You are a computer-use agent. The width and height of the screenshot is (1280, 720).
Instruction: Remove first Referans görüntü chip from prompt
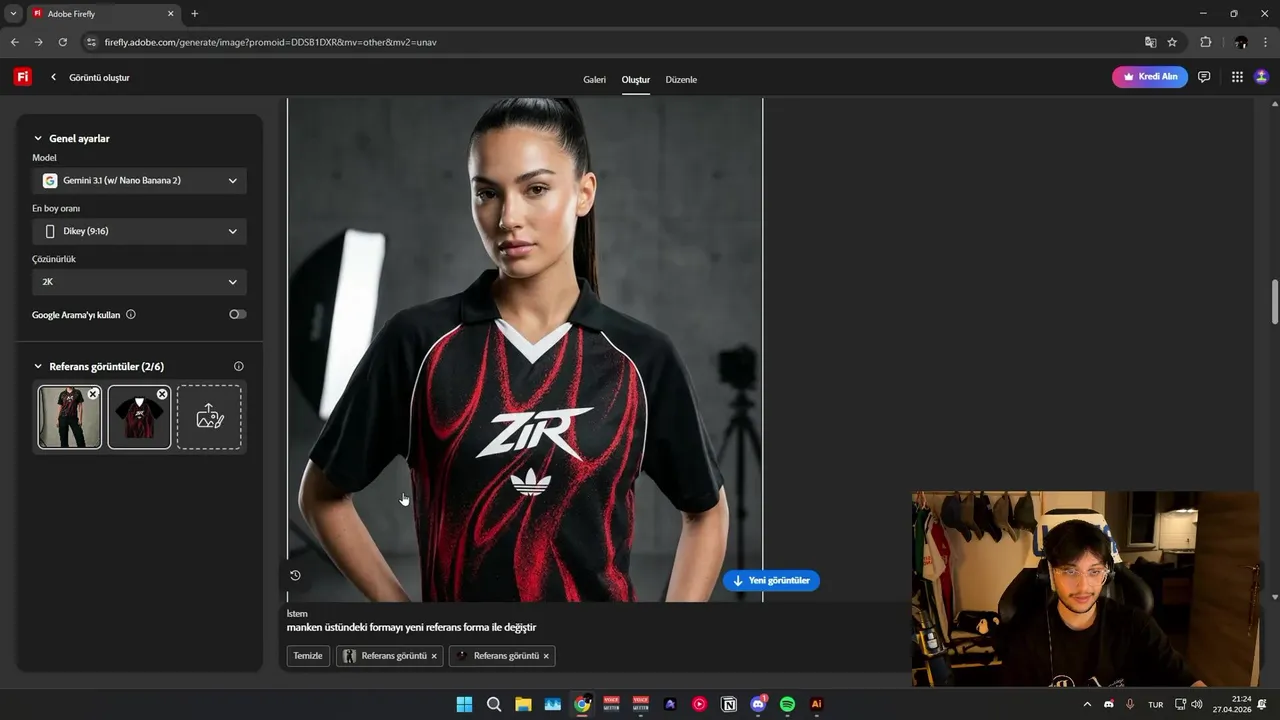[434, 656]
